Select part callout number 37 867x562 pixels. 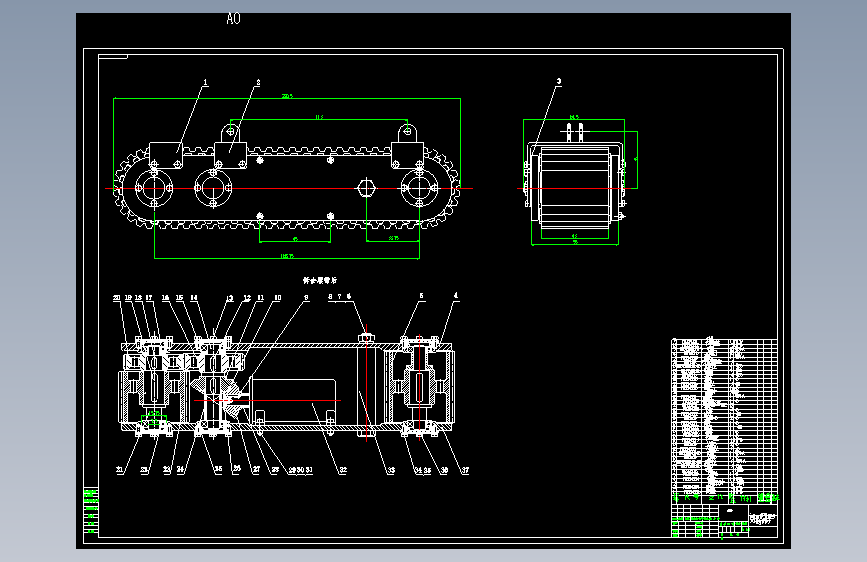465,471
